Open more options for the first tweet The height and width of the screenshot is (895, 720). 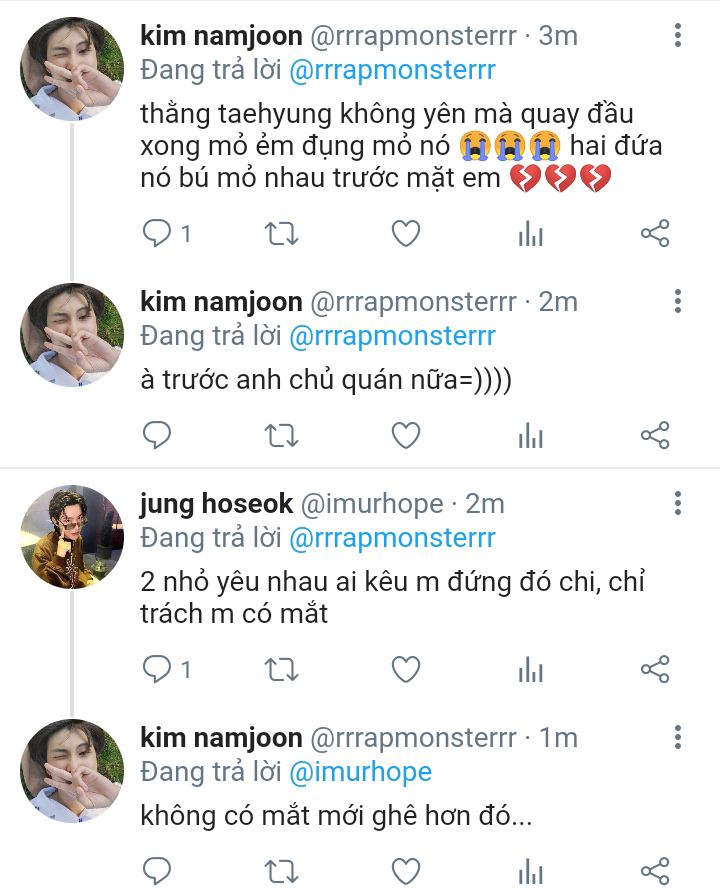pyautogui.click(x=678, y=37)
